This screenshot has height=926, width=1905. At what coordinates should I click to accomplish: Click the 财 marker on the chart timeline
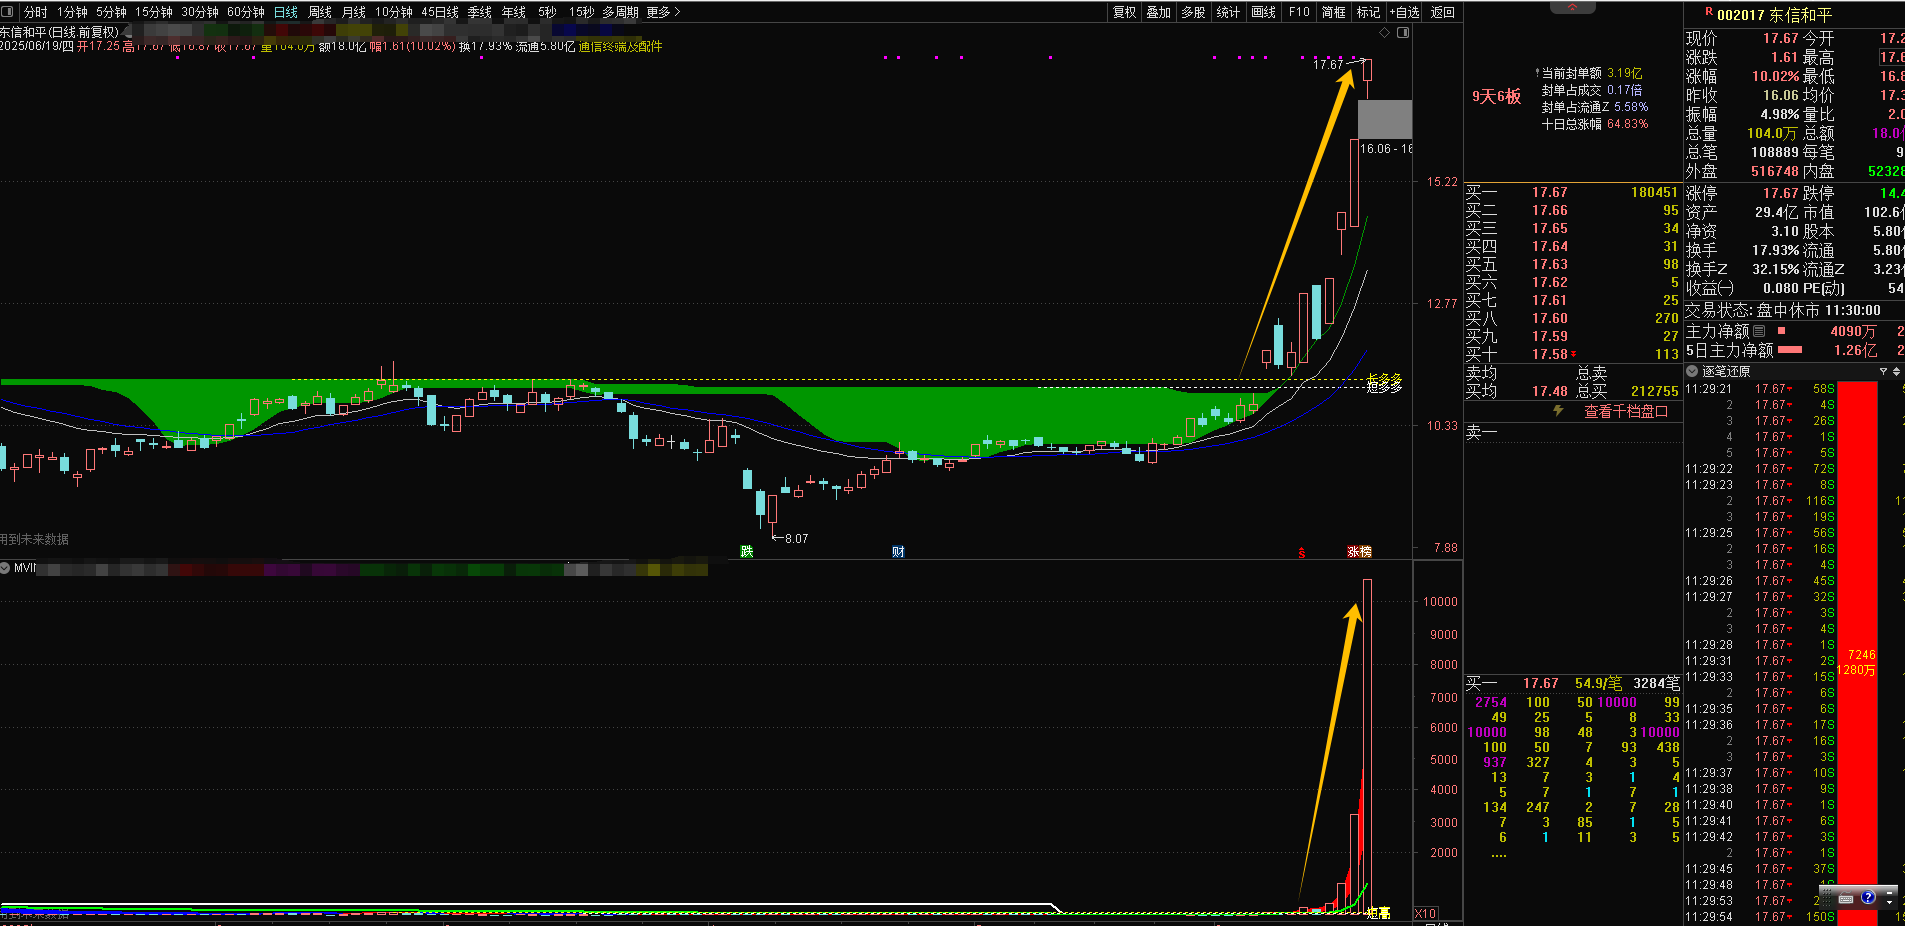point(898,551)
